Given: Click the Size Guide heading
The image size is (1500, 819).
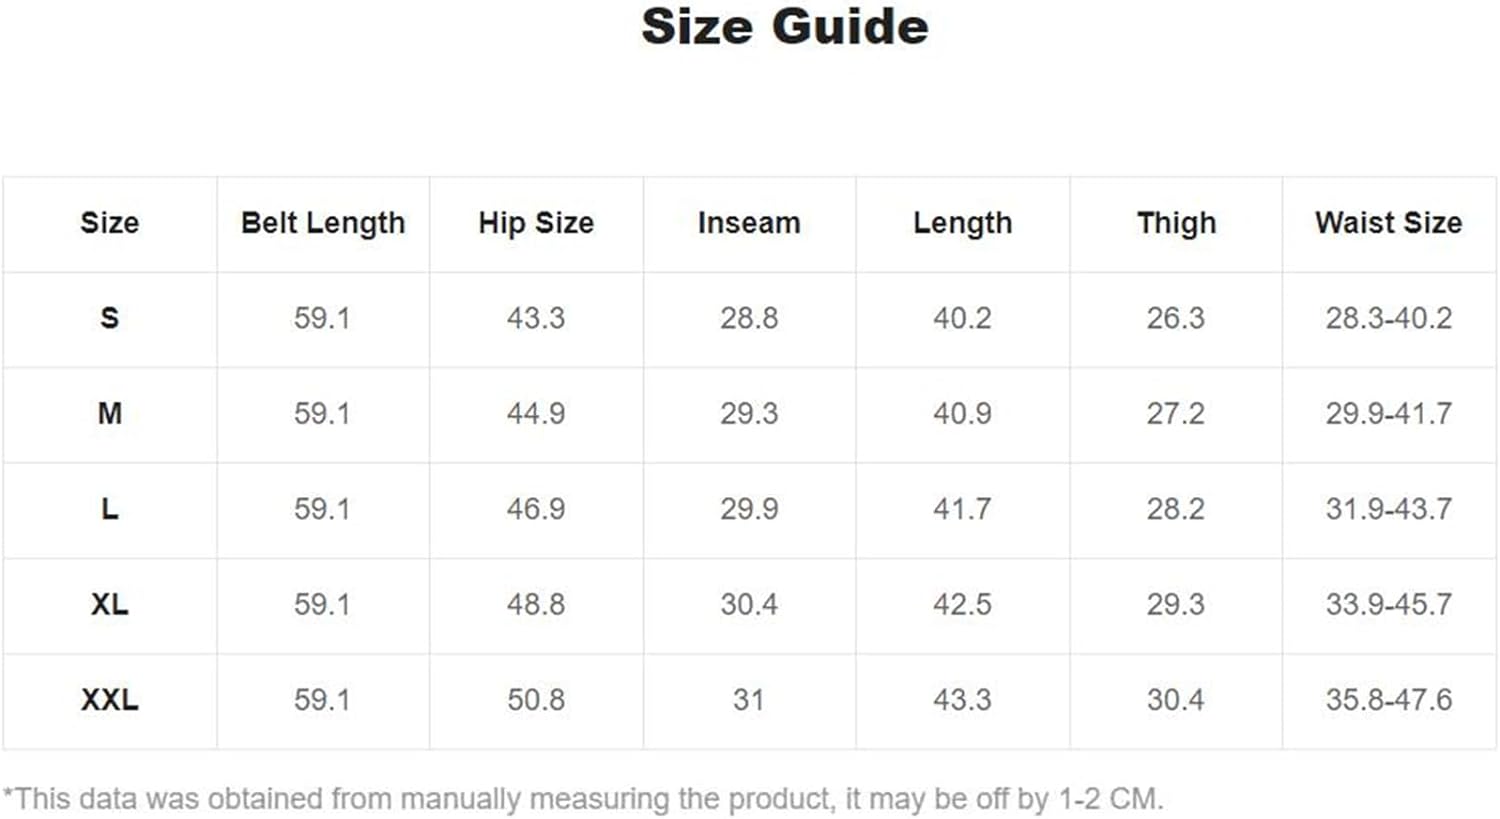Looking at the screenshot, I should pyautogui.click(x=785, y=27).
